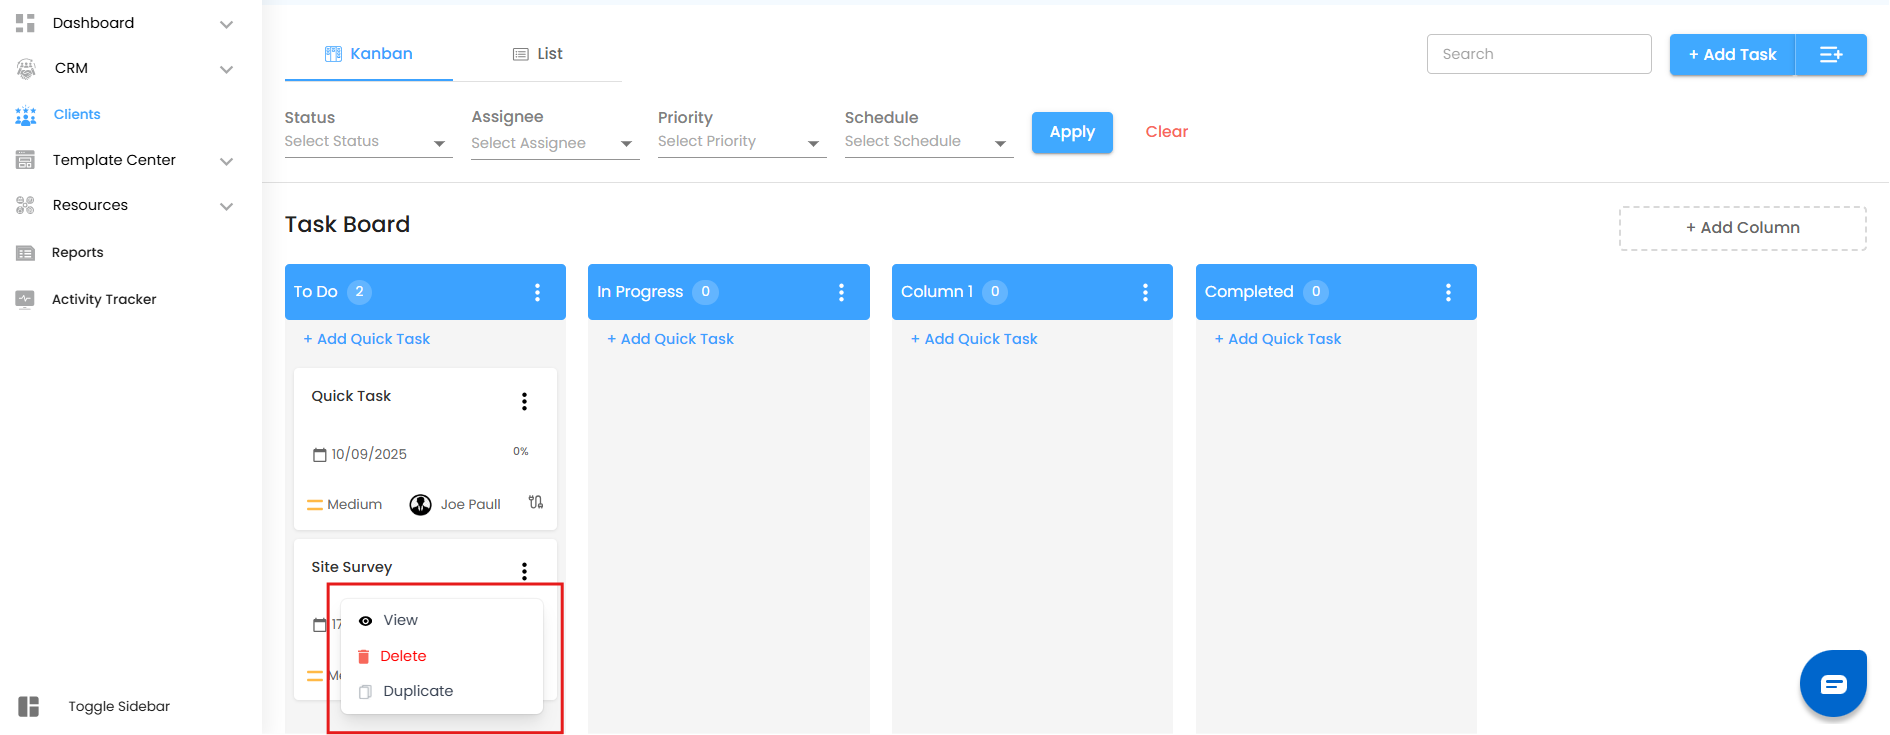Screen dimensions: 1890x735
Task: Add Quick Task in the In Progress column
Action: point(671,340)
